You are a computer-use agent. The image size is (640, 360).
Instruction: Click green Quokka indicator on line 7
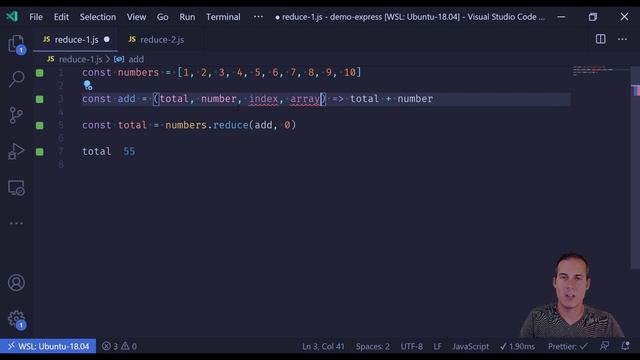pos(40,152)
